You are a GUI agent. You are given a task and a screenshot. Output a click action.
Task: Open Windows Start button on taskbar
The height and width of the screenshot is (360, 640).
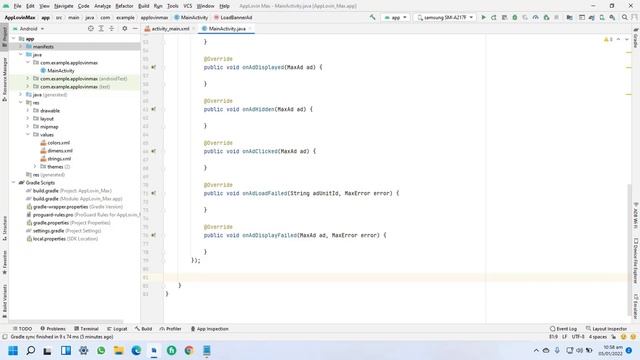13,351
